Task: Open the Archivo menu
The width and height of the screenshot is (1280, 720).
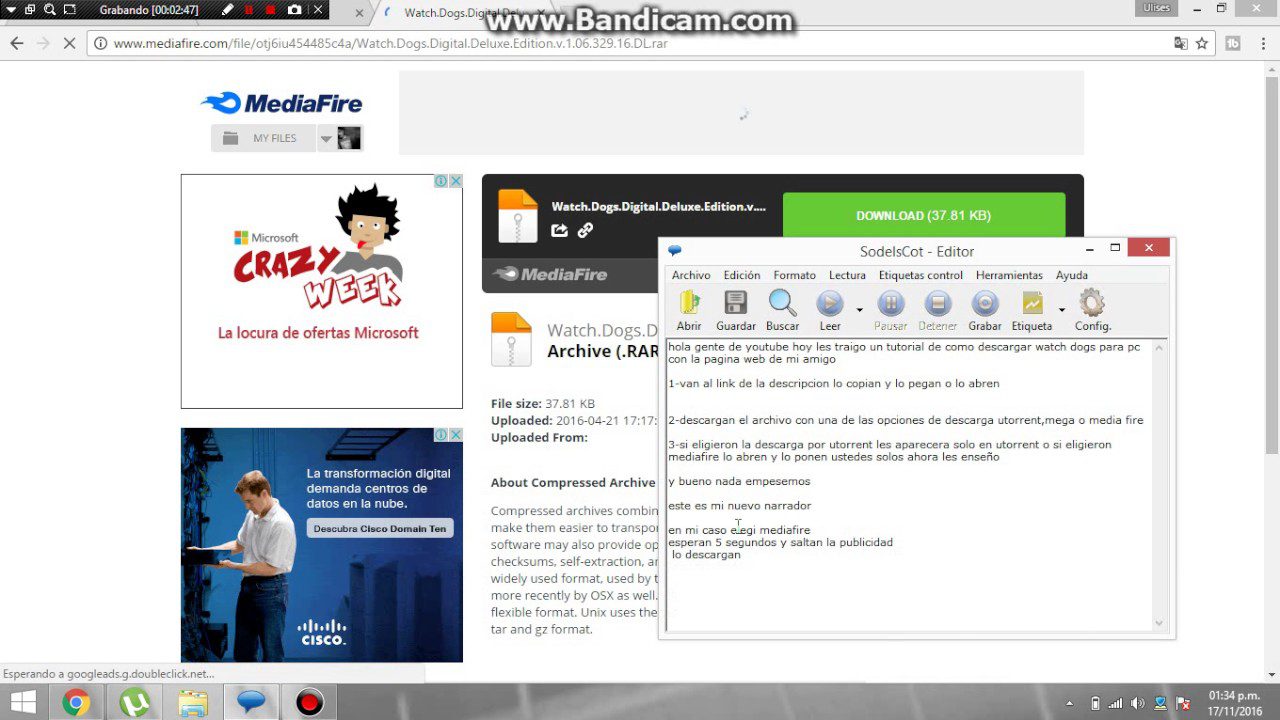Action: click(691, 275)
